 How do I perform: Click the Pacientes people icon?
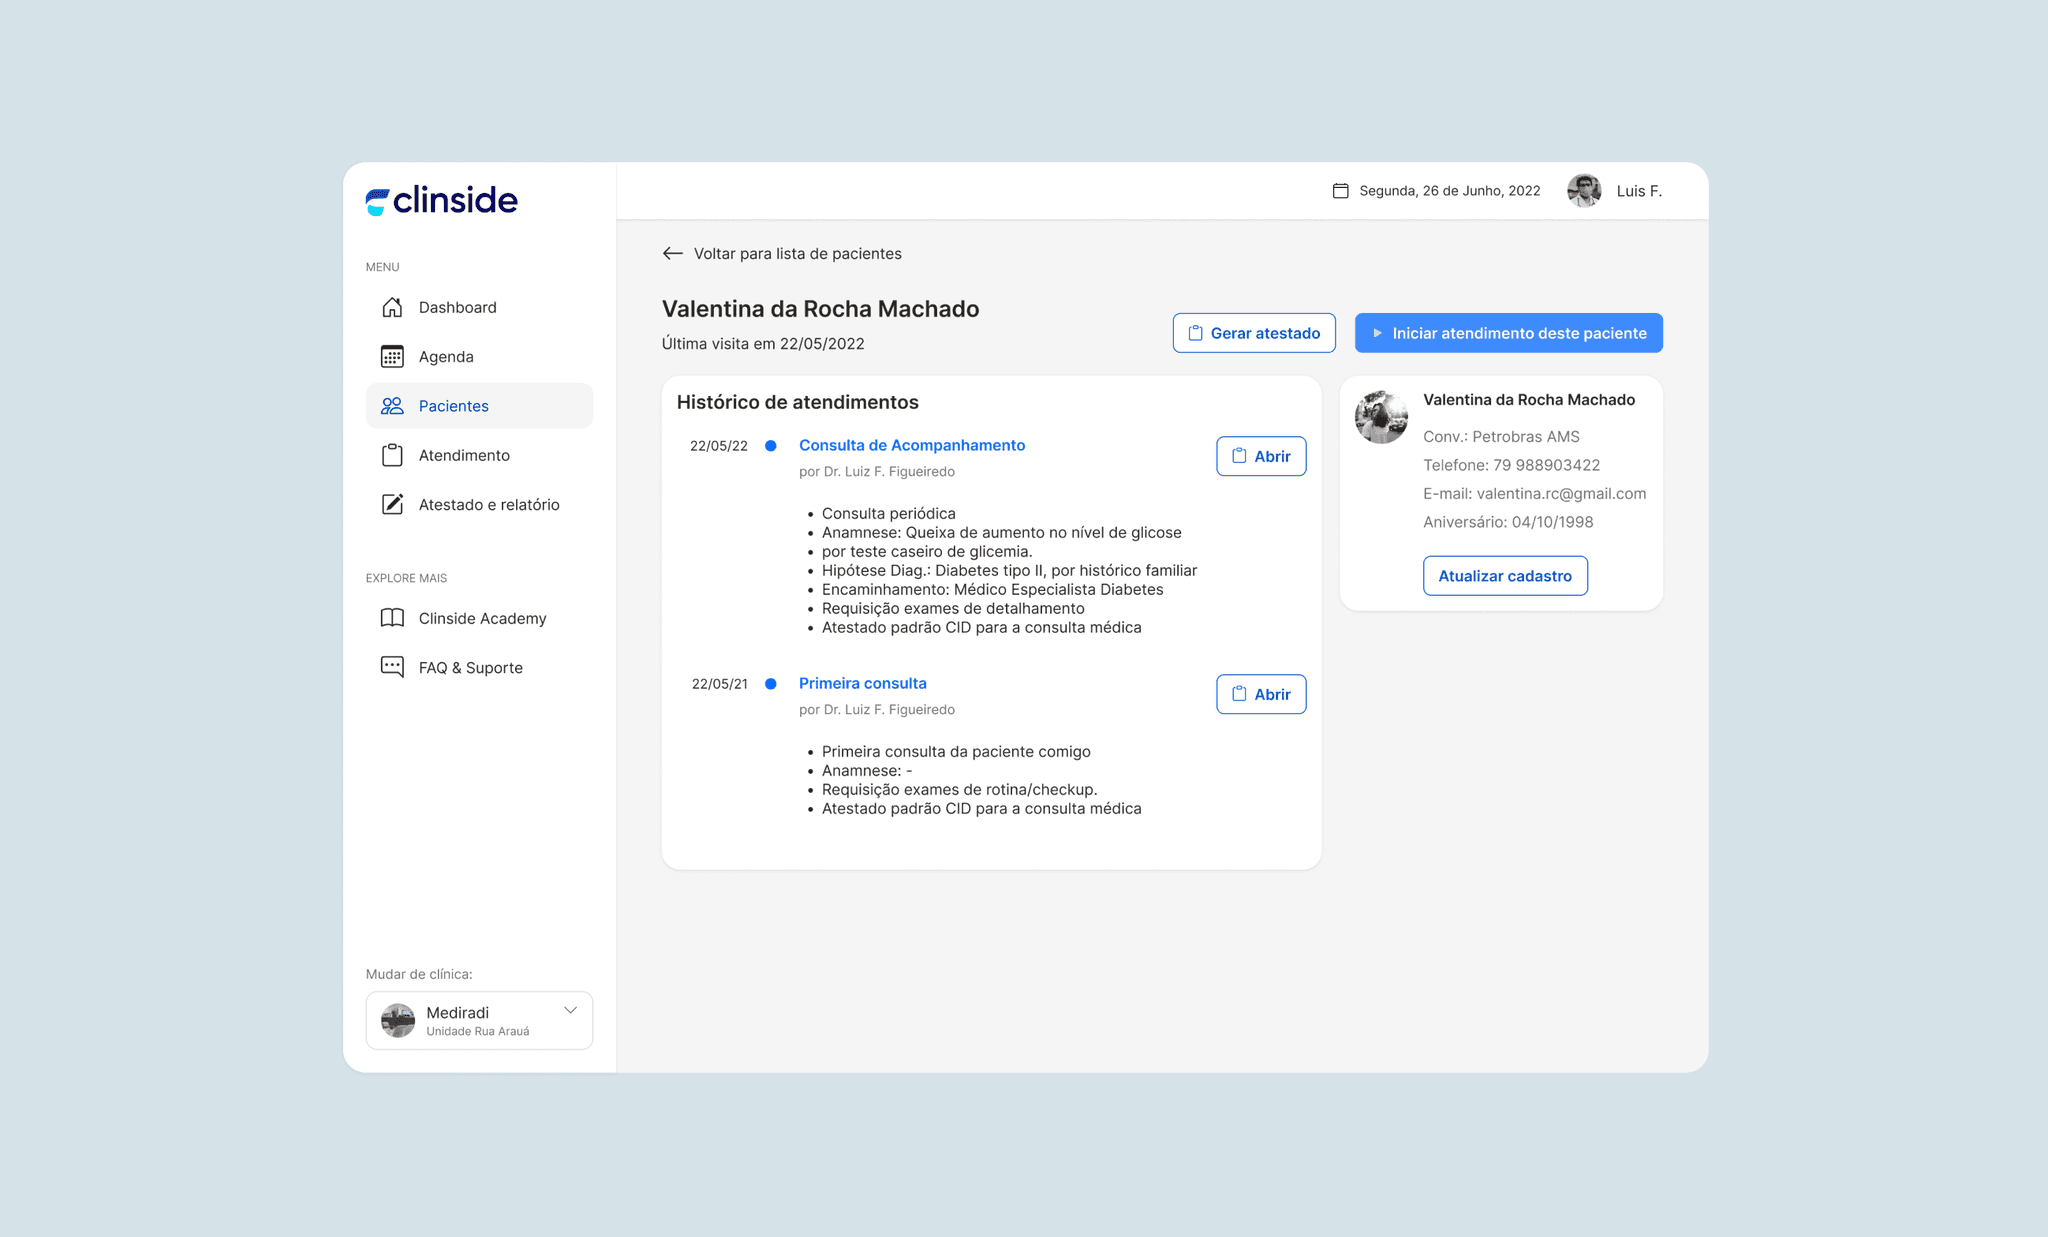pos(392,406)
